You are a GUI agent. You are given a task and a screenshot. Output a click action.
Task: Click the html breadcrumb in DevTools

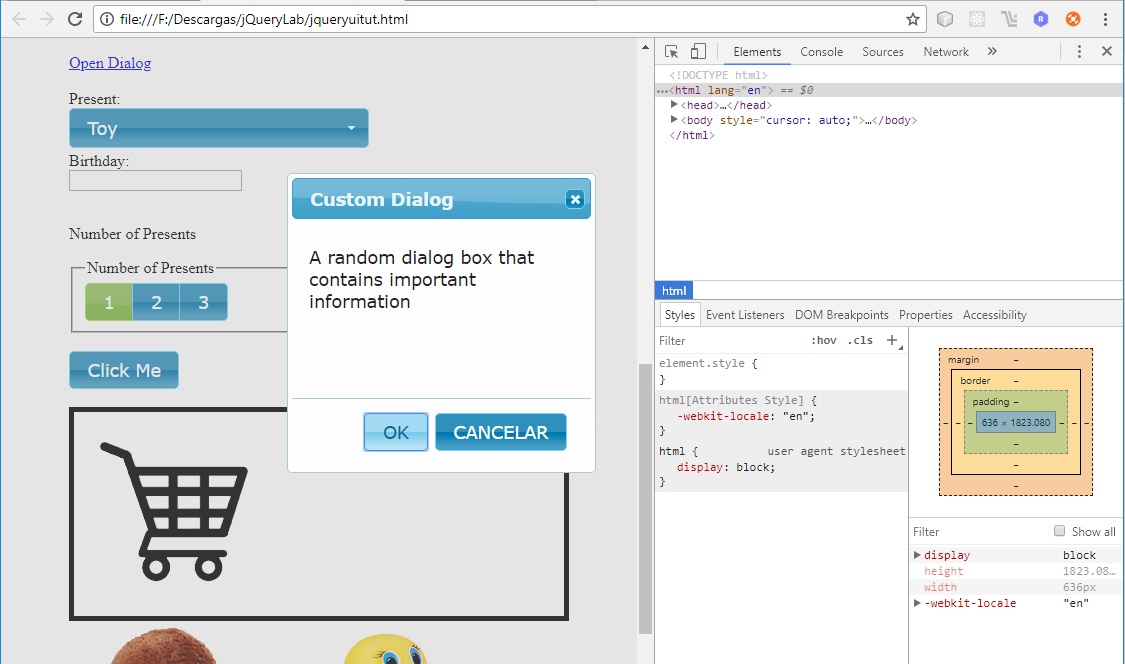pyautogui.click(x=674, y=291)
